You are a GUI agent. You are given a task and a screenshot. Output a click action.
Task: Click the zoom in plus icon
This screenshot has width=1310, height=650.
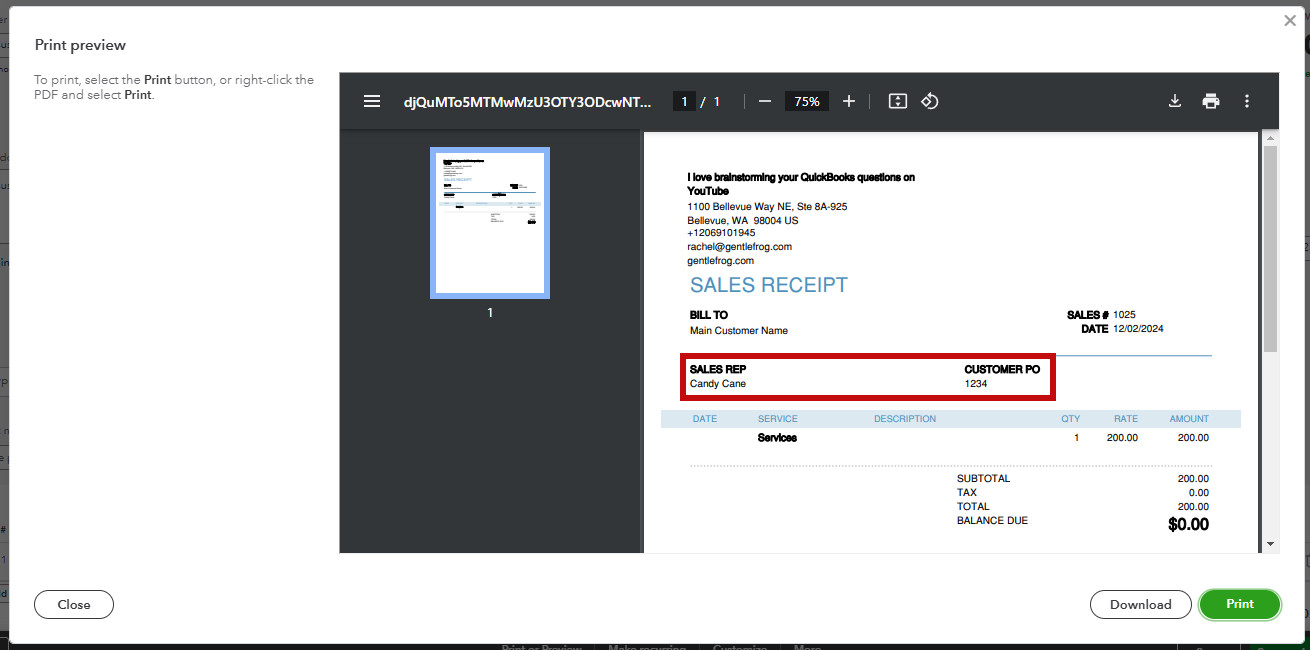tap(849, 101)
